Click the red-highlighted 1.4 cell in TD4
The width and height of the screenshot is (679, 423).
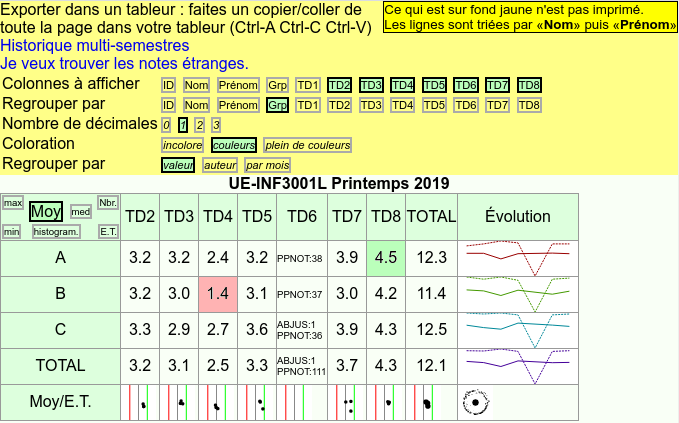coord(218,294)
